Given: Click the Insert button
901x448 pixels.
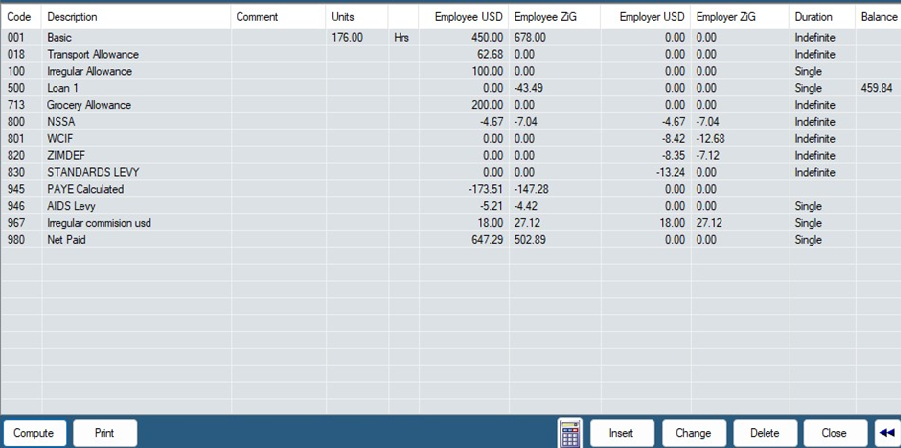Looking at the screenshot, I should coord(622,433).
